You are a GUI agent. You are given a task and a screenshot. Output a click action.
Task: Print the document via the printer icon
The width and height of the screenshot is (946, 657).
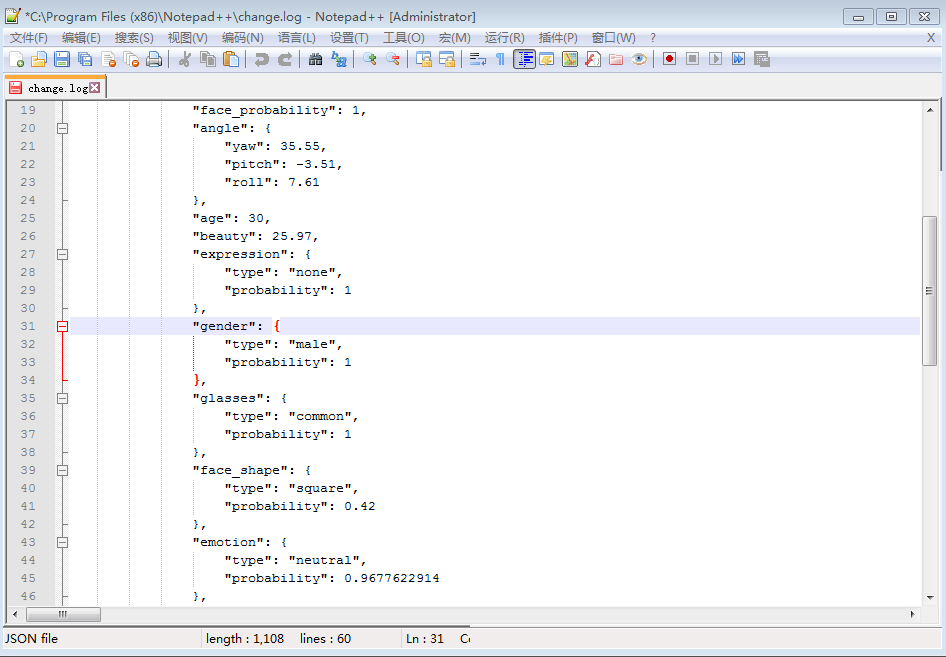pos(154,59)
